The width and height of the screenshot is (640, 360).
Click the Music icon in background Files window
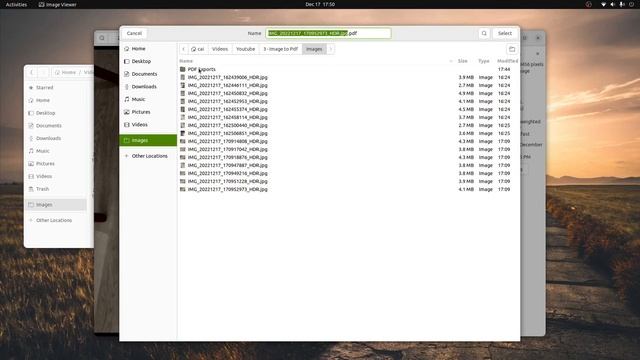pyautogui.click(x=31, y=151)
